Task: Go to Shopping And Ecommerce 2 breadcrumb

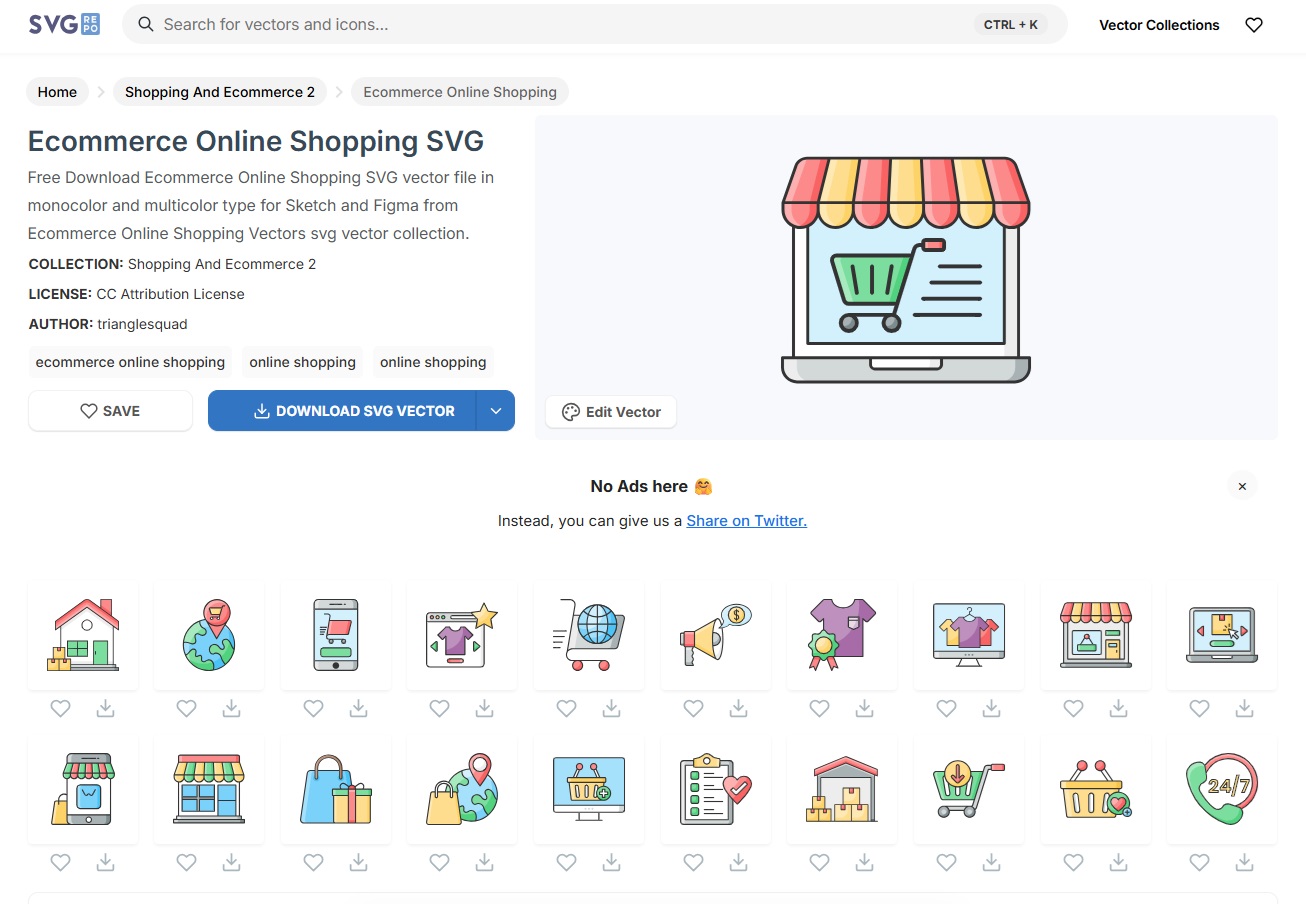Action: coord(220,92)
